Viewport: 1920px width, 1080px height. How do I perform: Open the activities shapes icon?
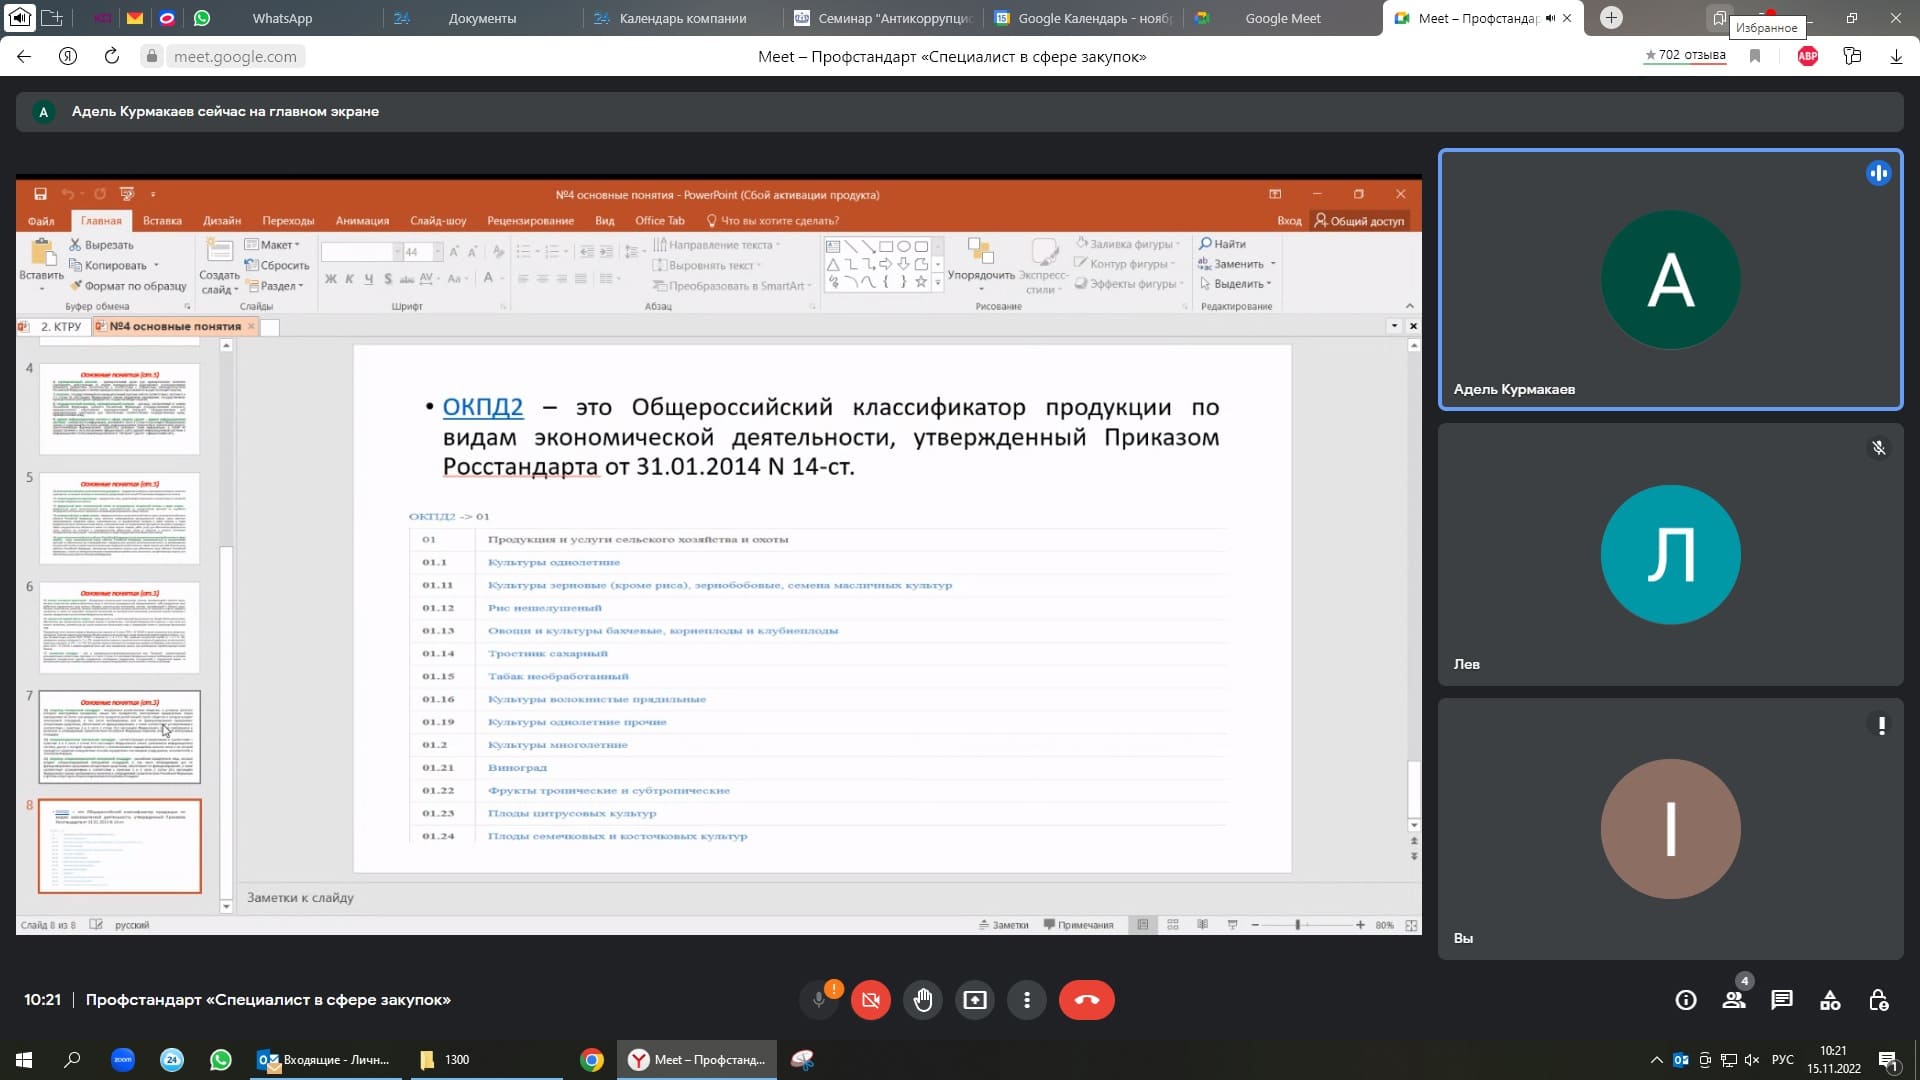1830,1000
